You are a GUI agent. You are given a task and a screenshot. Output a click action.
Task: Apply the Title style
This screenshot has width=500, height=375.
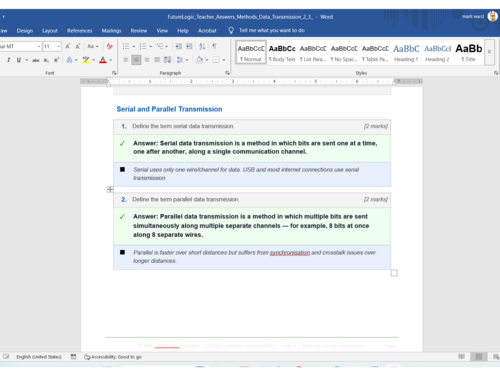pyautogui.click(x=468, y=52)
